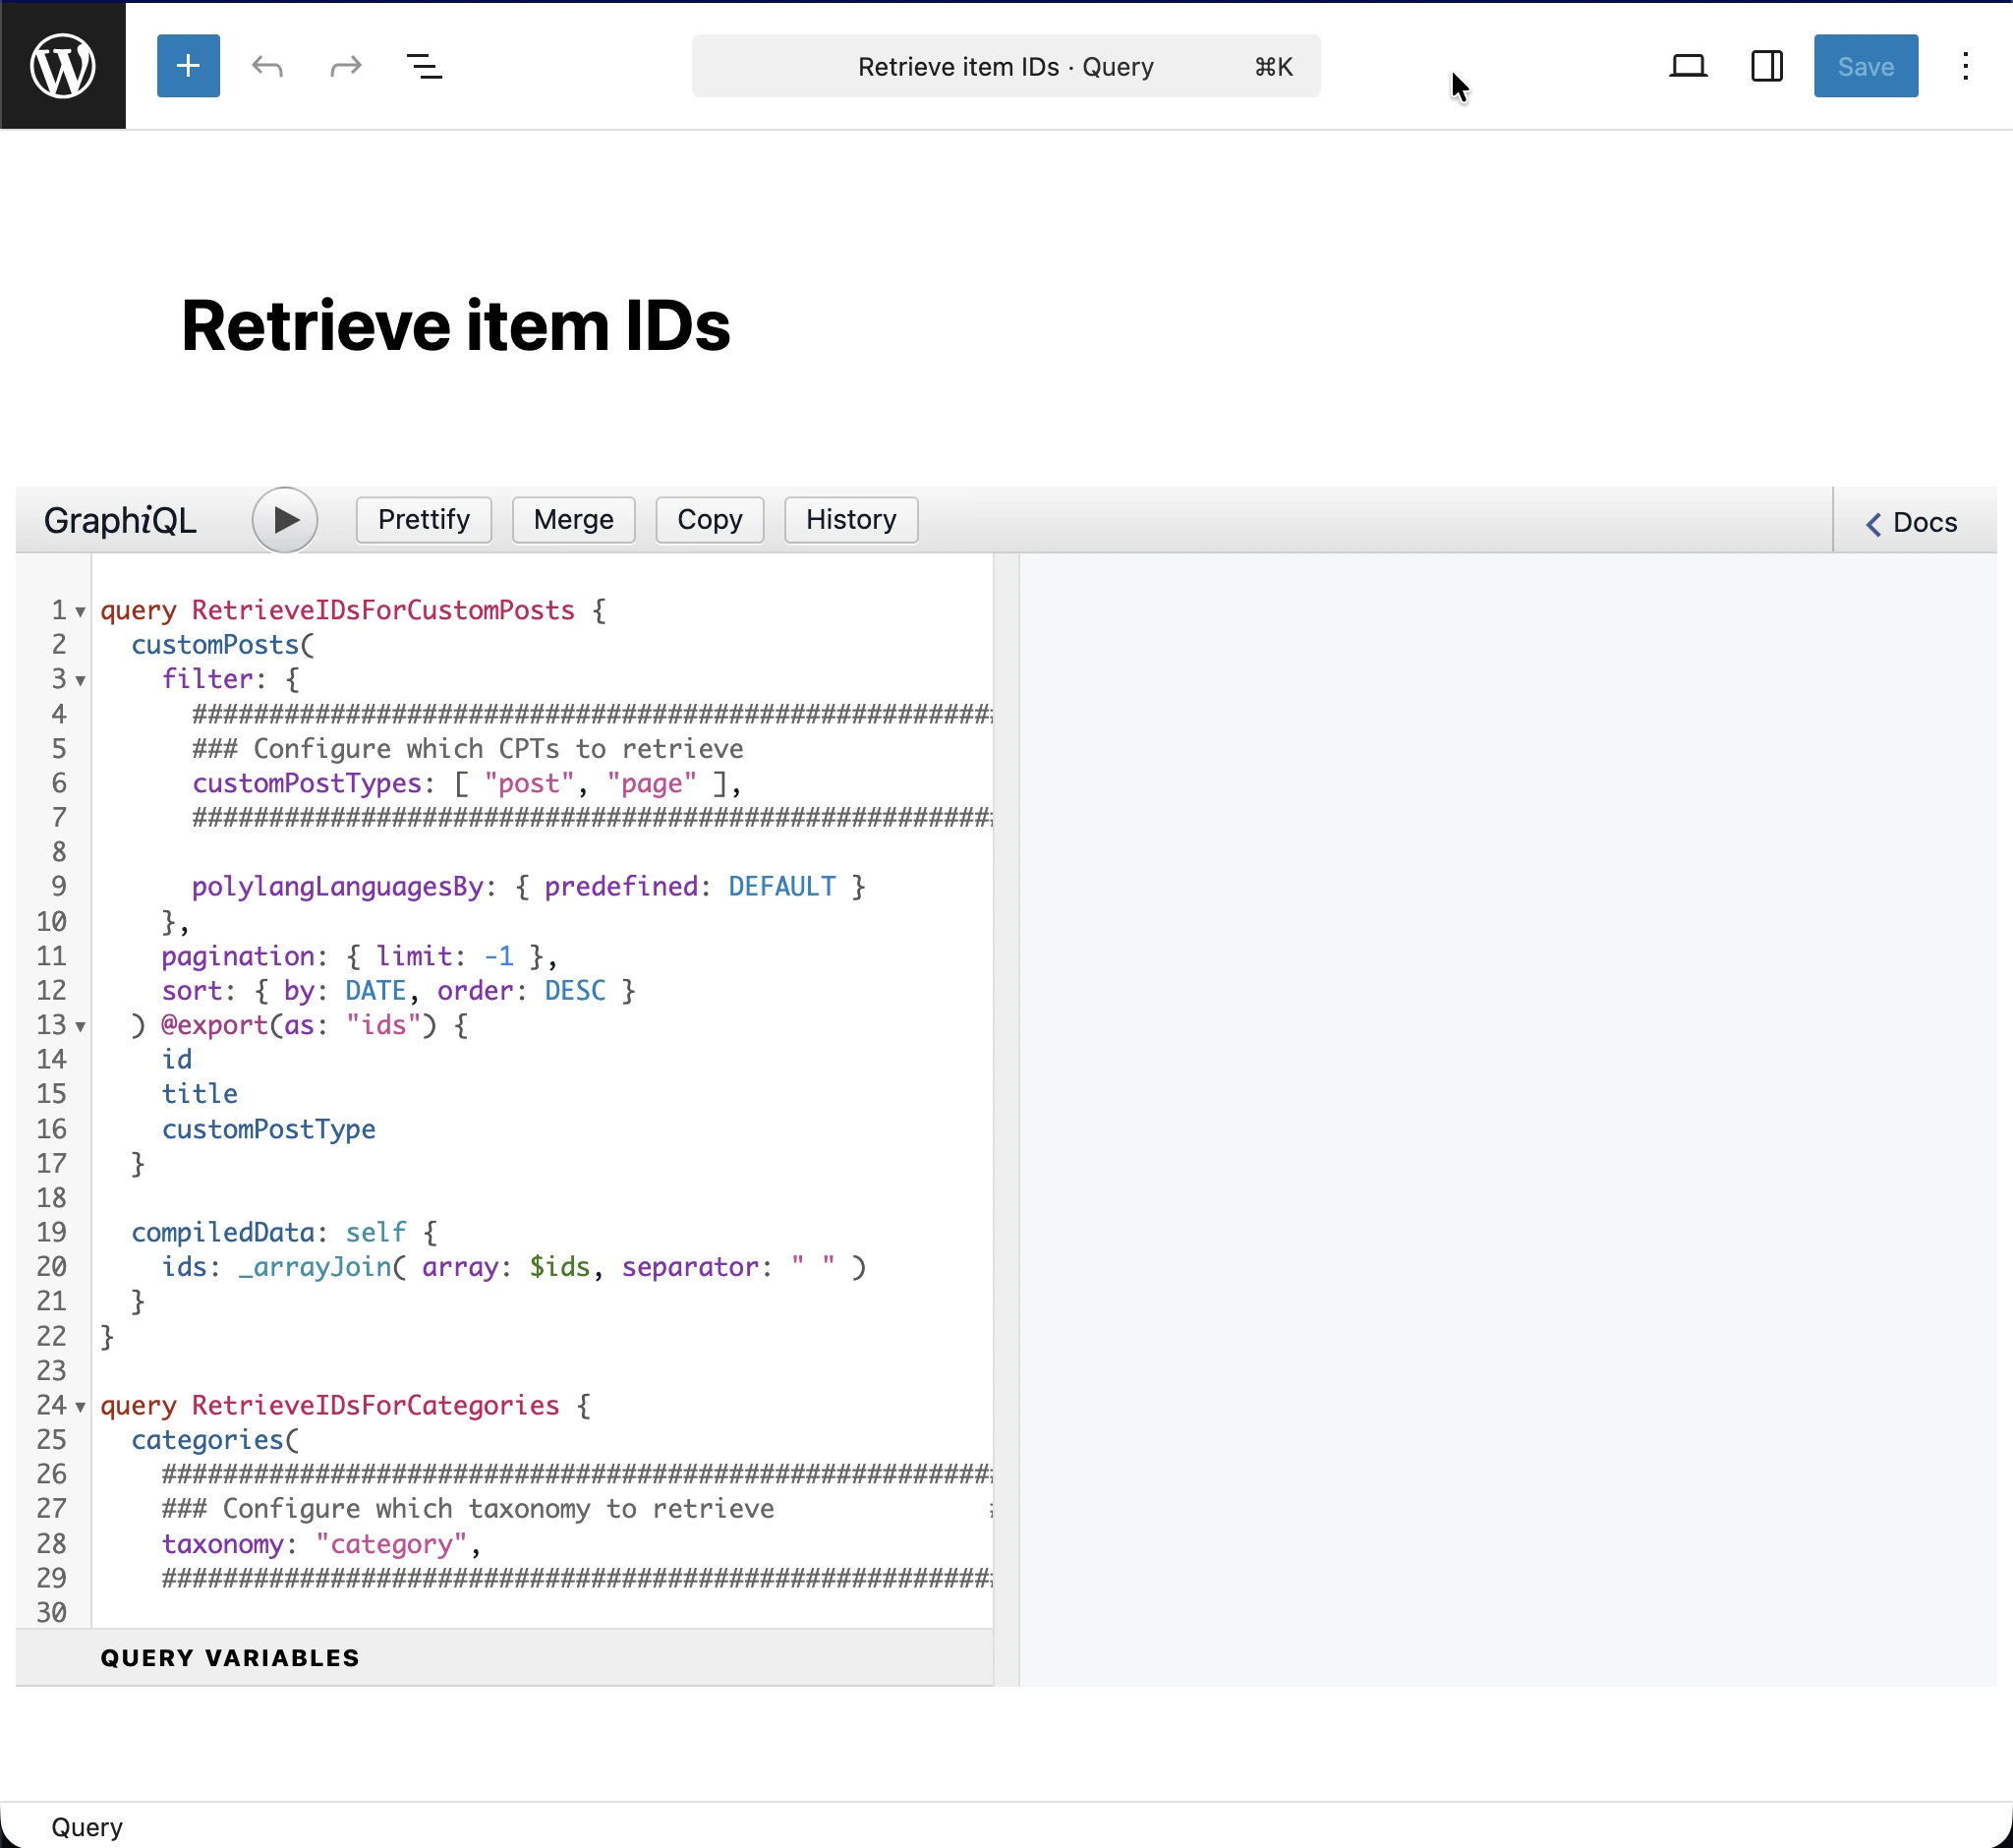Prettify the GraphQL query
2013x1848 pixels.
point(423,519)
